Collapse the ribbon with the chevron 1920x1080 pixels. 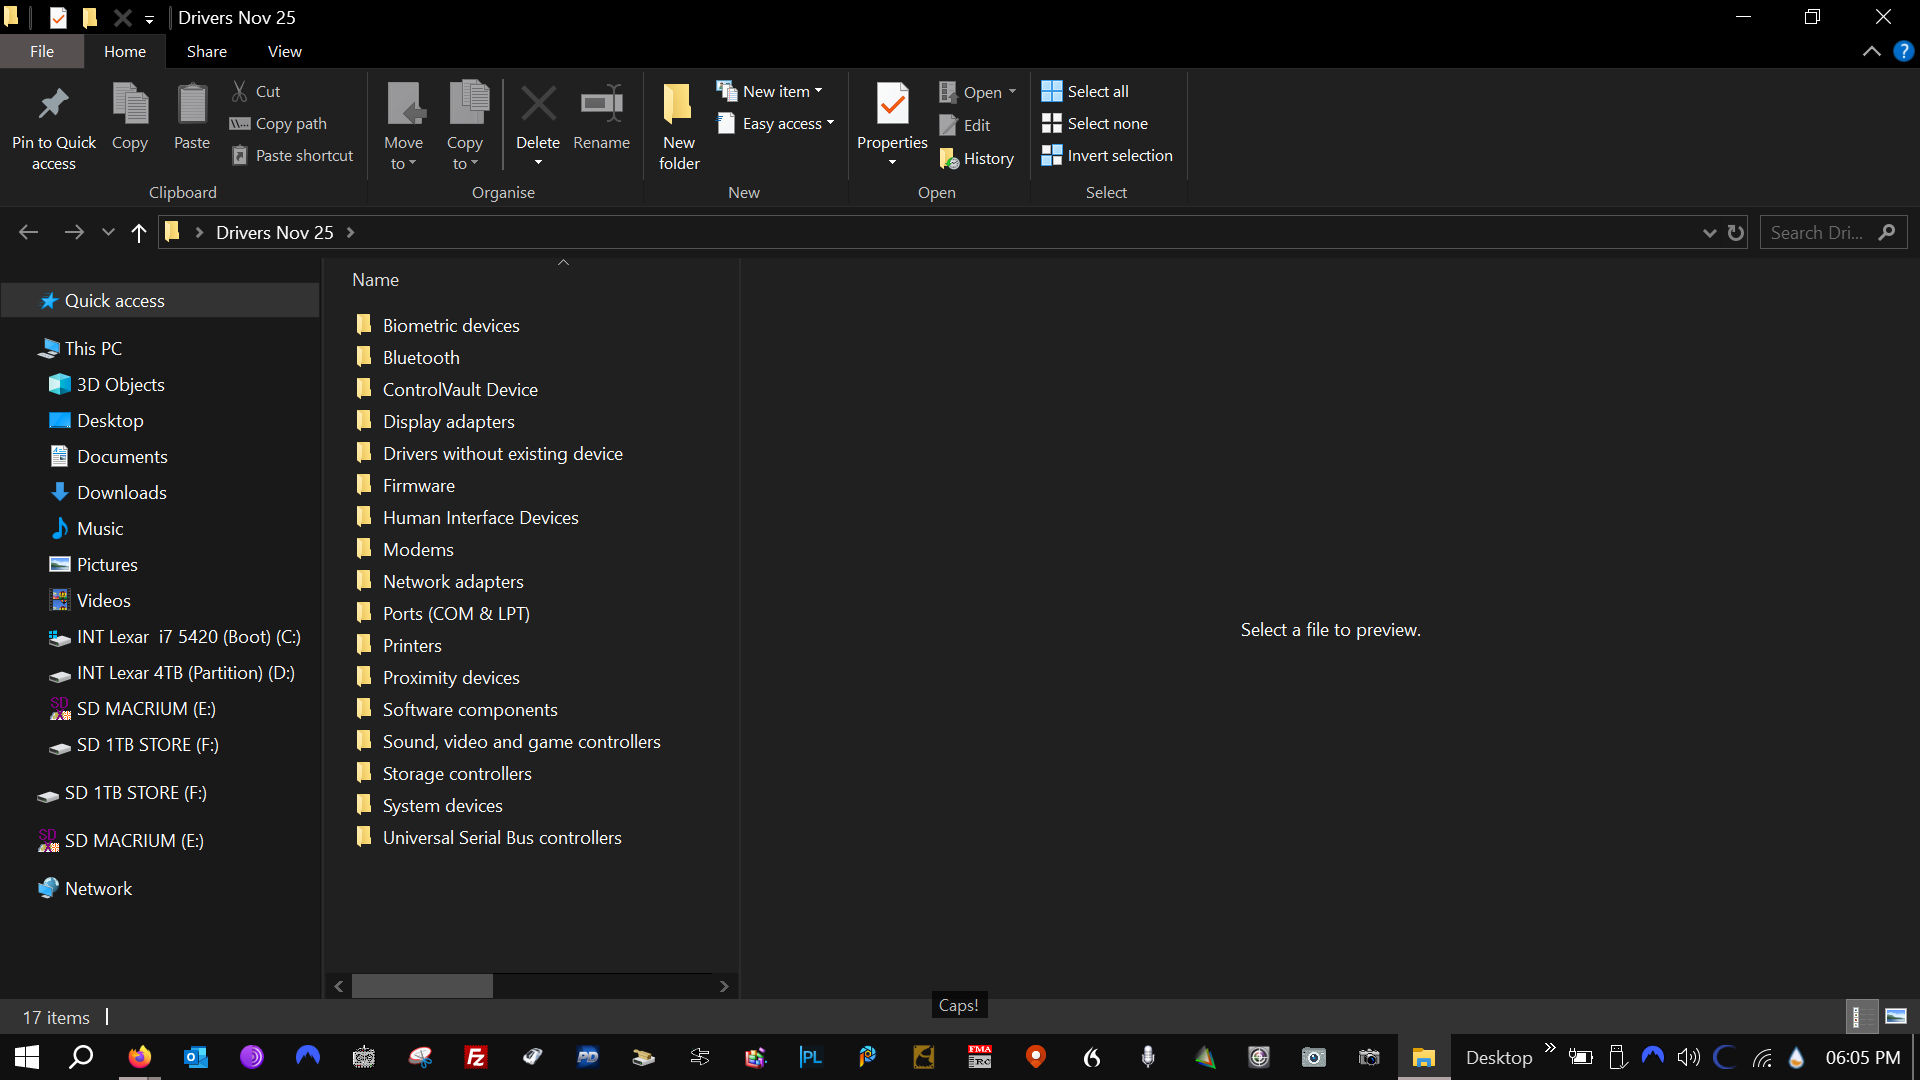(1871, 52)
